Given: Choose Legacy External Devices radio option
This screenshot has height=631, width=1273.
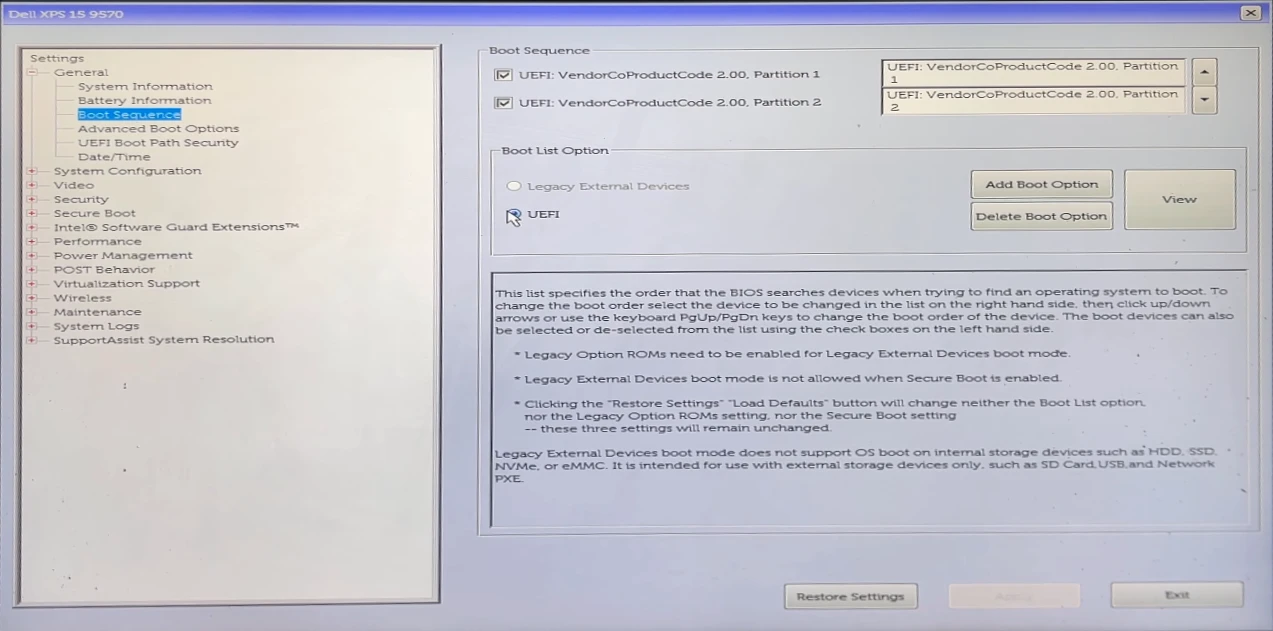Looking at the screenshot, I should 514,186.
